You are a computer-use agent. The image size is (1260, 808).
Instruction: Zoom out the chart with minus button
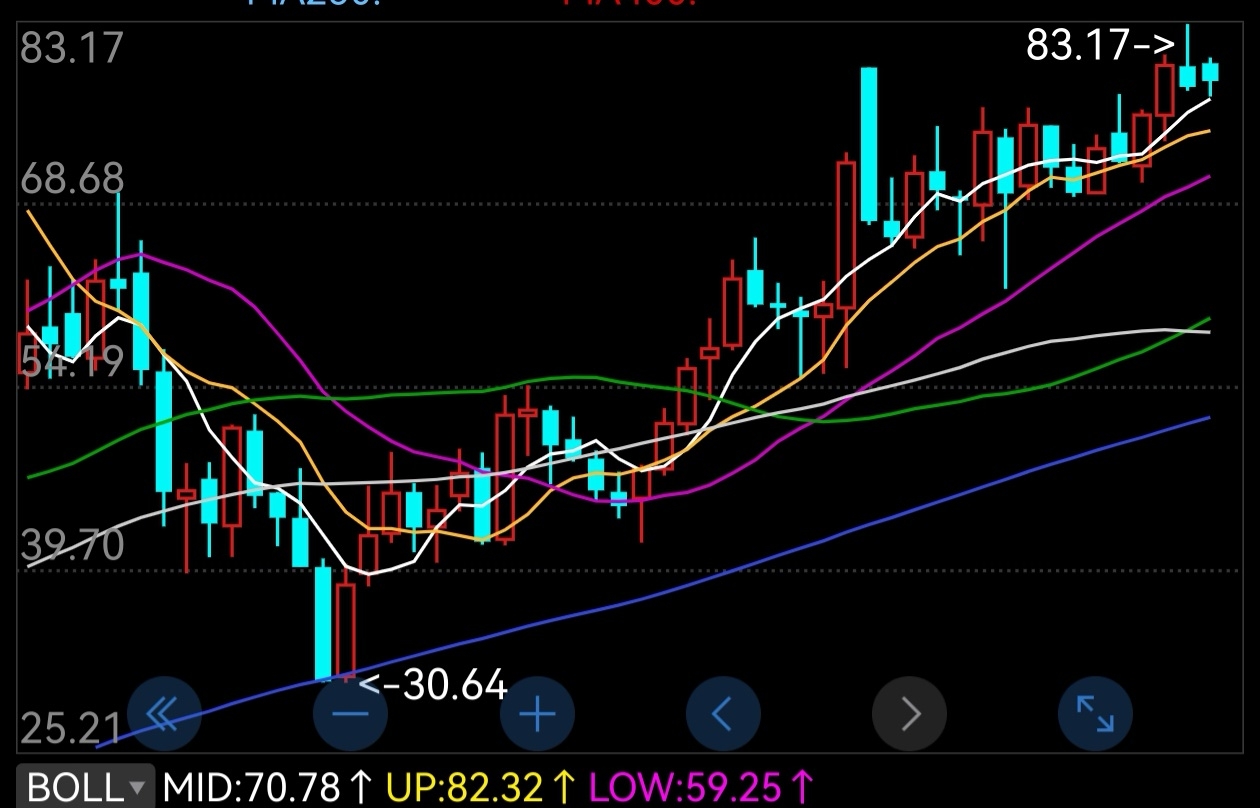pyautogui.click(x=351, y=713)
